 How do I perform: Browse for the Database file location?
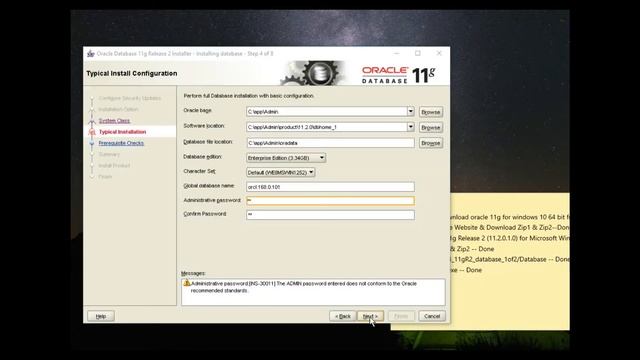click(x=431, y=143)
